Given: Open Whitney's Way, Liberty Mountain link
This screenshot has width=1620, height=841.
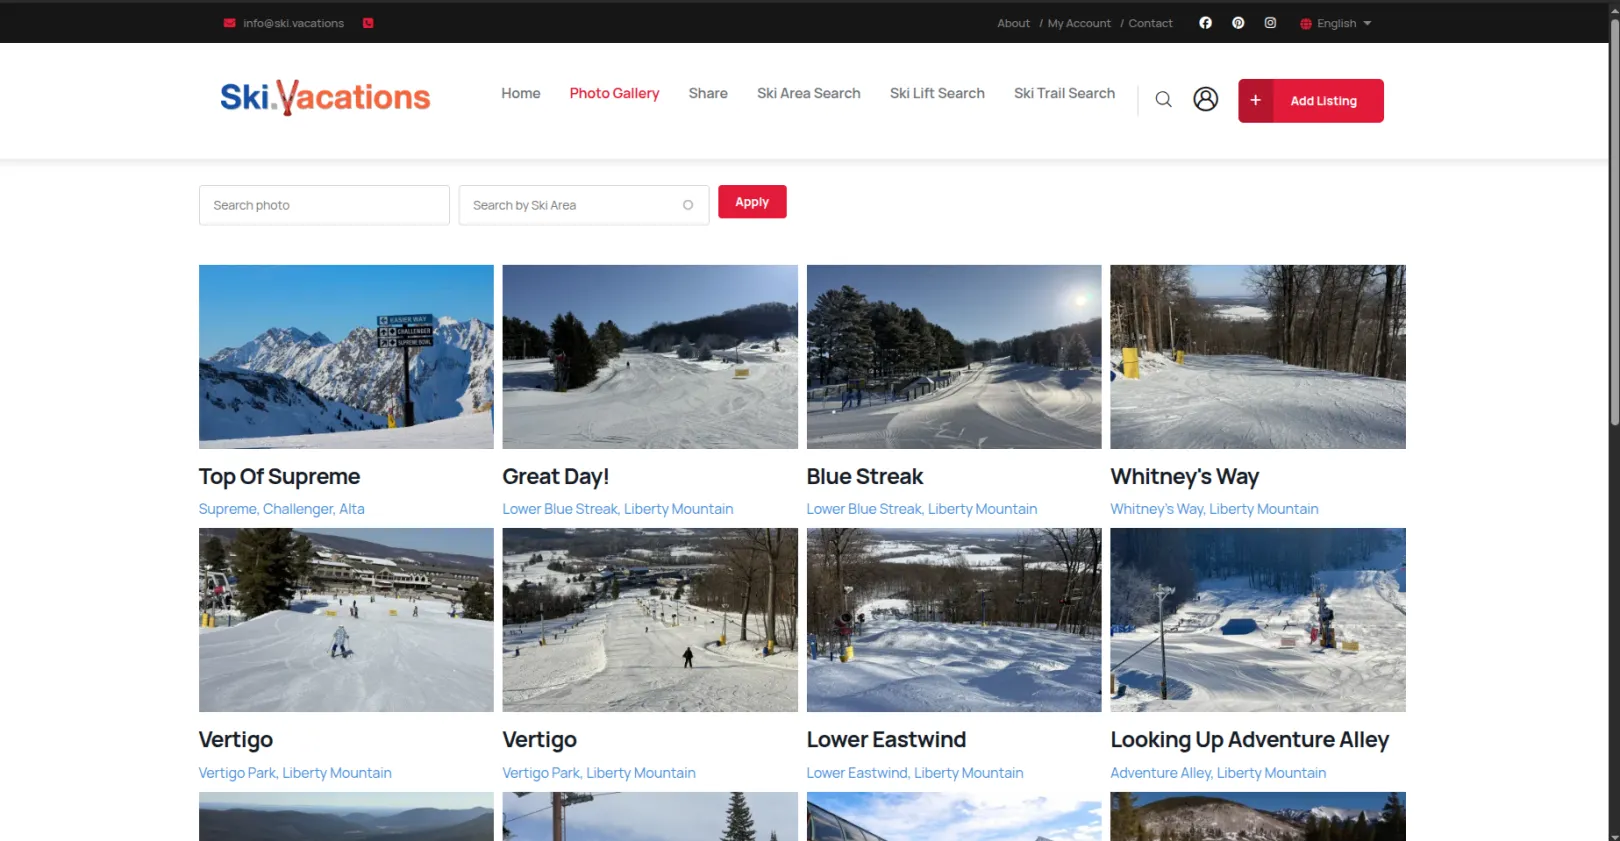Looking at the screenshot, I should point(1215,509).
